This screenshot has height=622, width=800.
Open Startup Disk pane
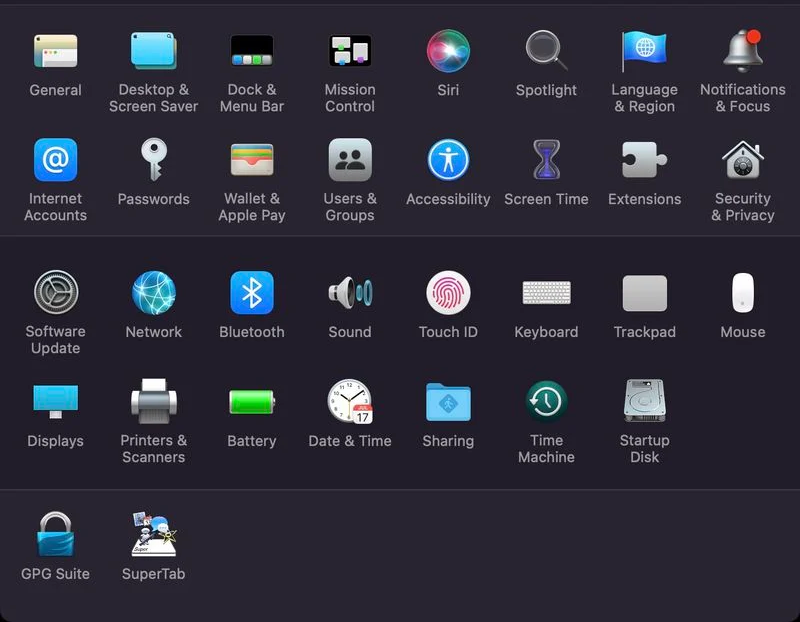tap(644, 401)
